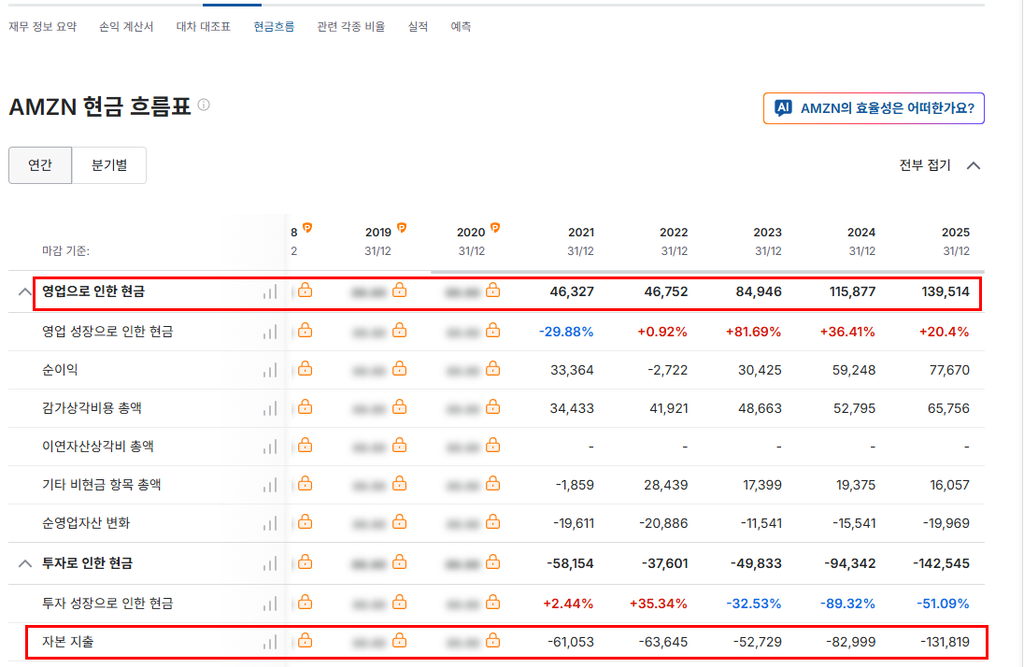Viewport: 1024px width, 667px height.
Task: Select the 현금흐름 tab
Action: point(274,27)
